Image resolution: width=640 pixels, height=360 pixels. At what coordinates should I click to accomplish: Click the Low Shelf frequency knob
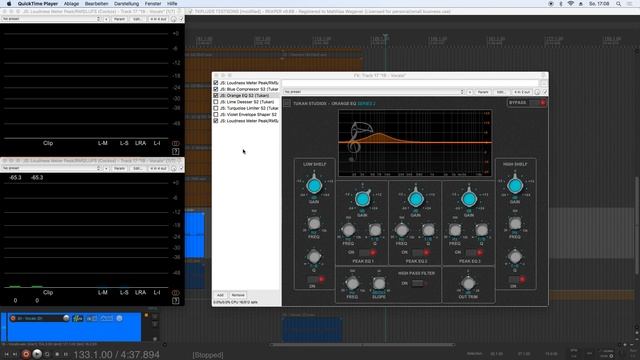(x=314, y=223)
